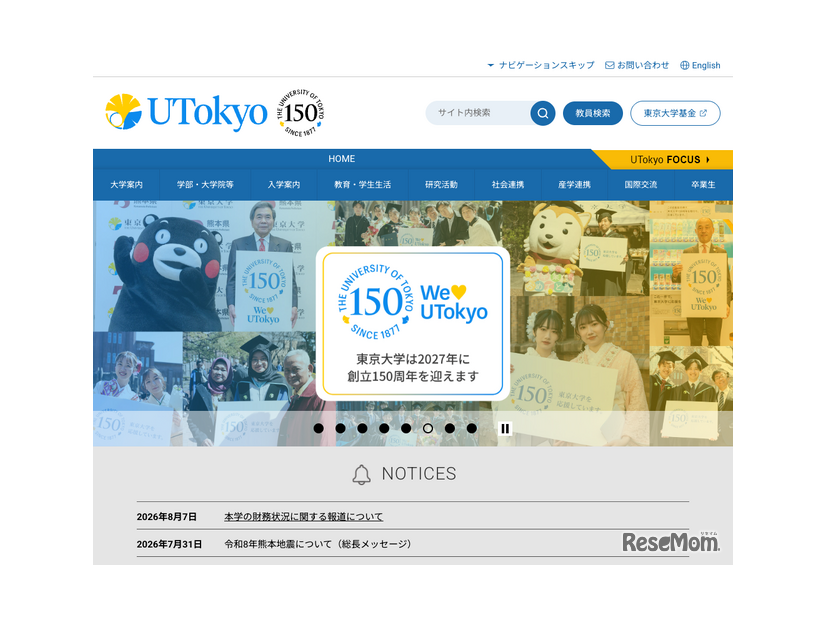Viewport: 826px width, 620px height.
Task: Select the seventh slideshow dot
Action: tap(449, 428)
